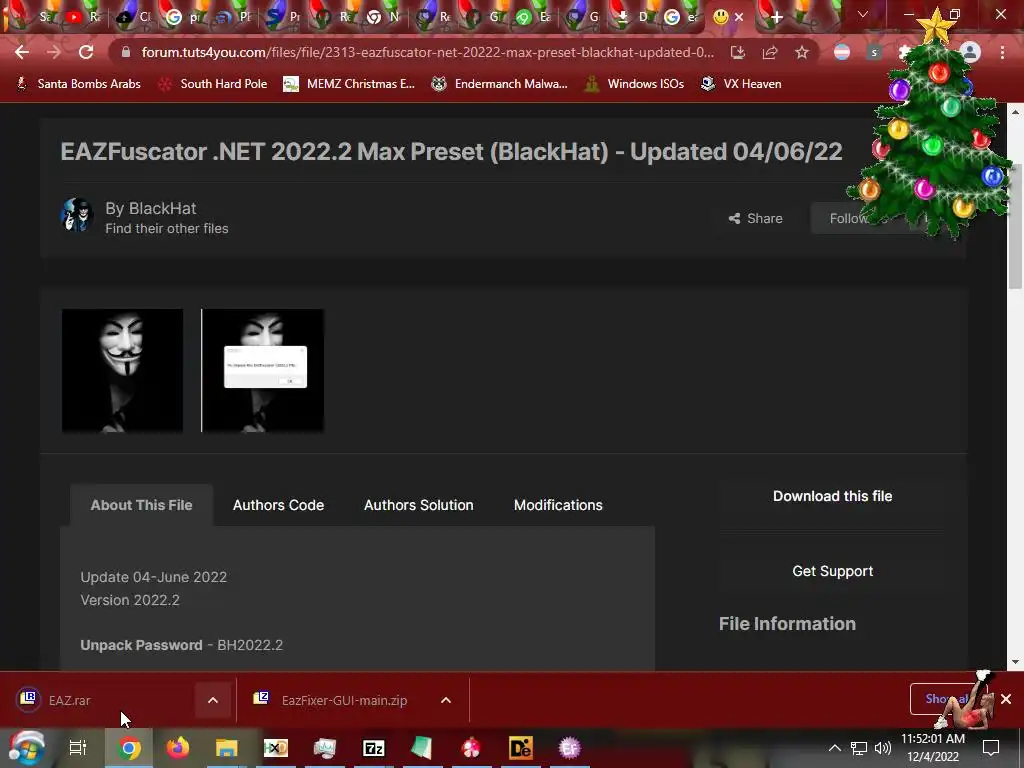Screen dimensions: 1024x768
Task: Reload the current page
Action: tap(86, 52)
